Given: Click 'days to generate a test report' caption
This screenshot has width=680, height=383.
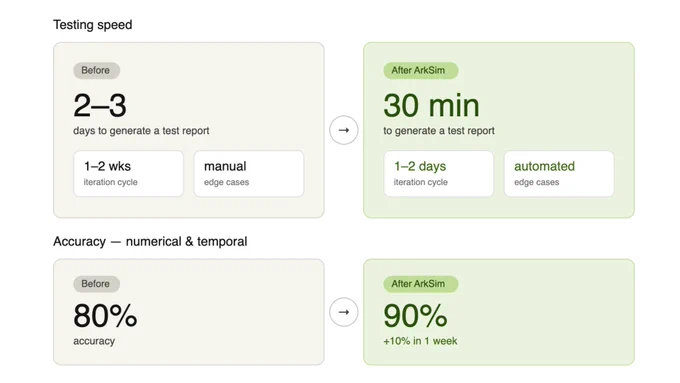Looking at the screenshot, I should coord(141,131).
